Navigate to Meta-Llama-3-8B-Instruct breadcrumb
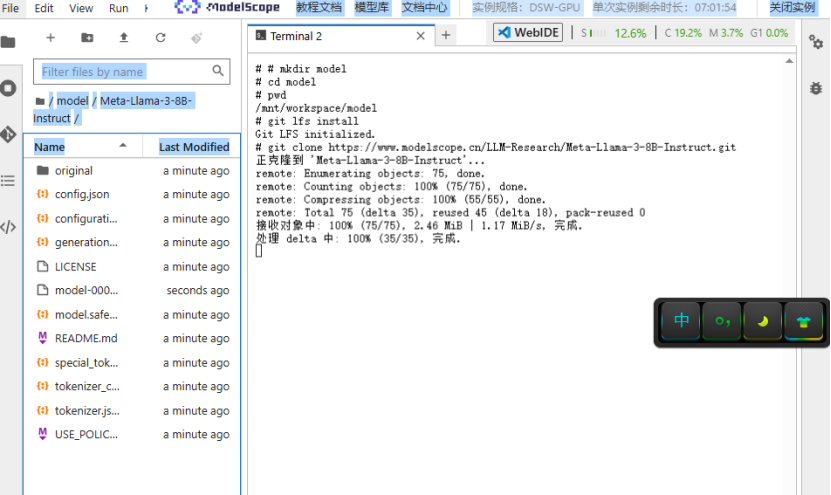Image resolution: width=831 pixels, height=495 pixels. pyautogui.click(x=113, y=109)
